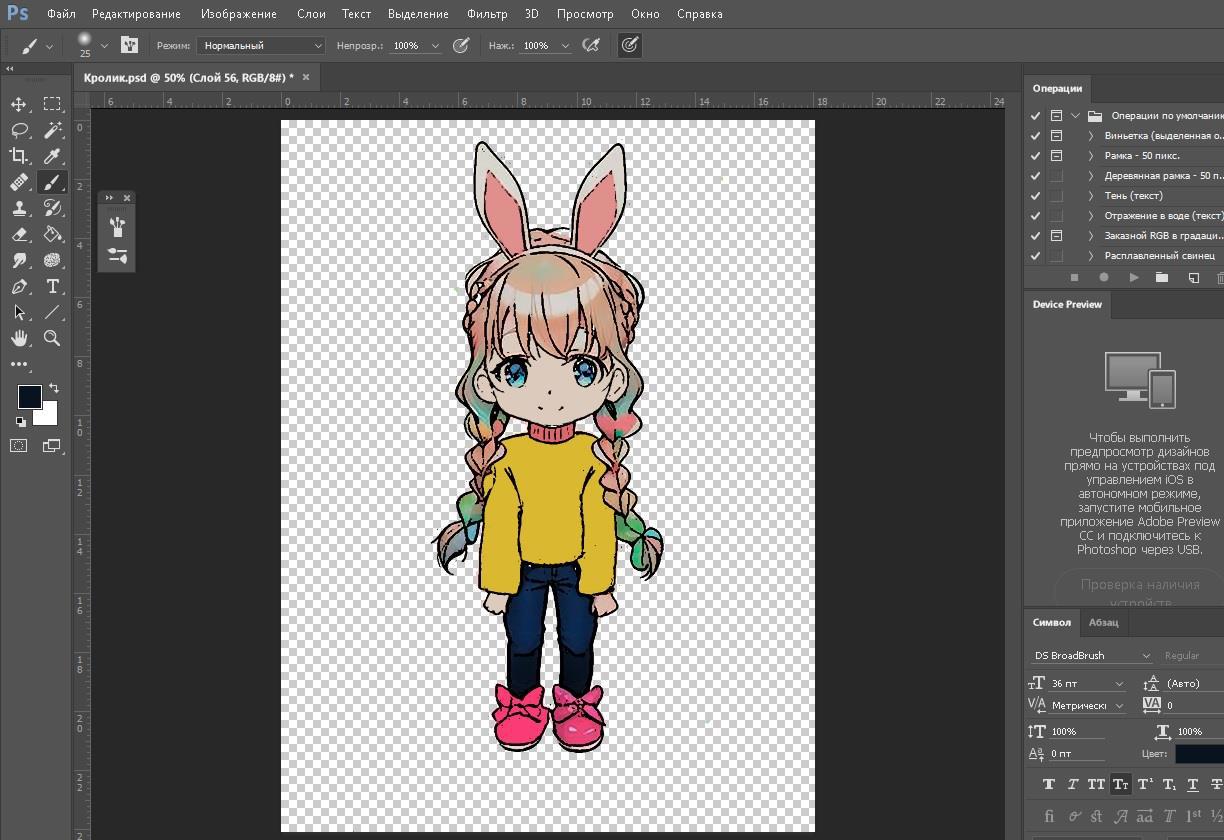Screen dimensions: 1224x840
Task: Open the brush blending Режим dropdown
Action: coord(261,46)
